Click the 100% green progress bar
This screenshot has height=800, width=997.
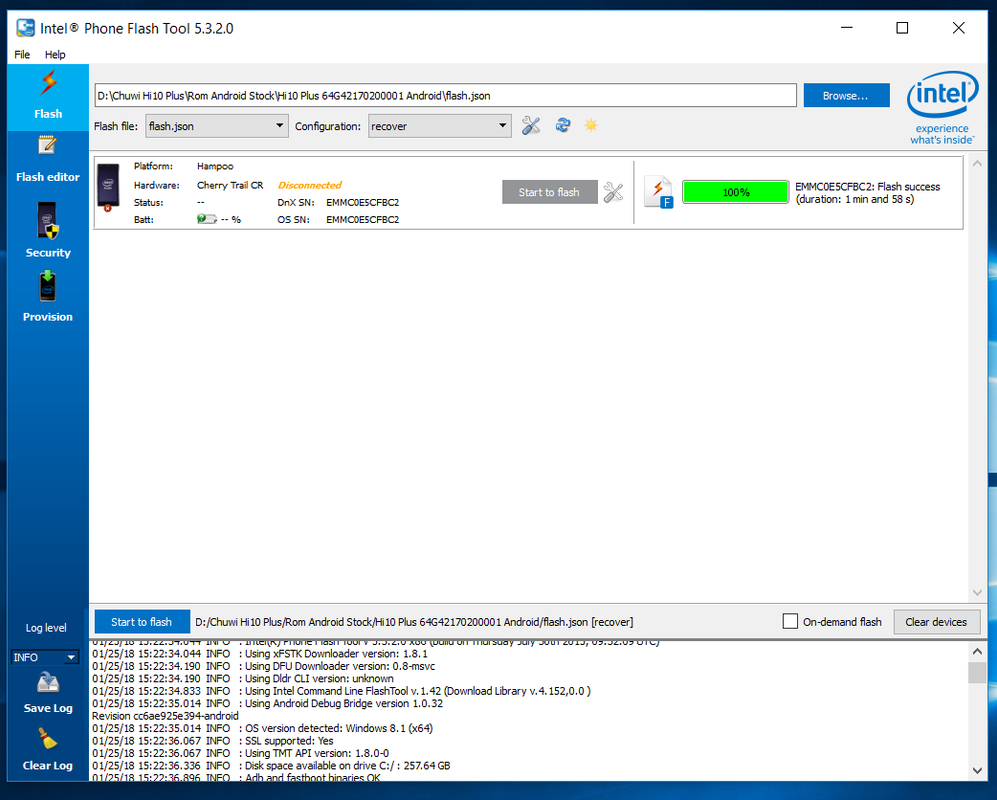click(736, 192)
